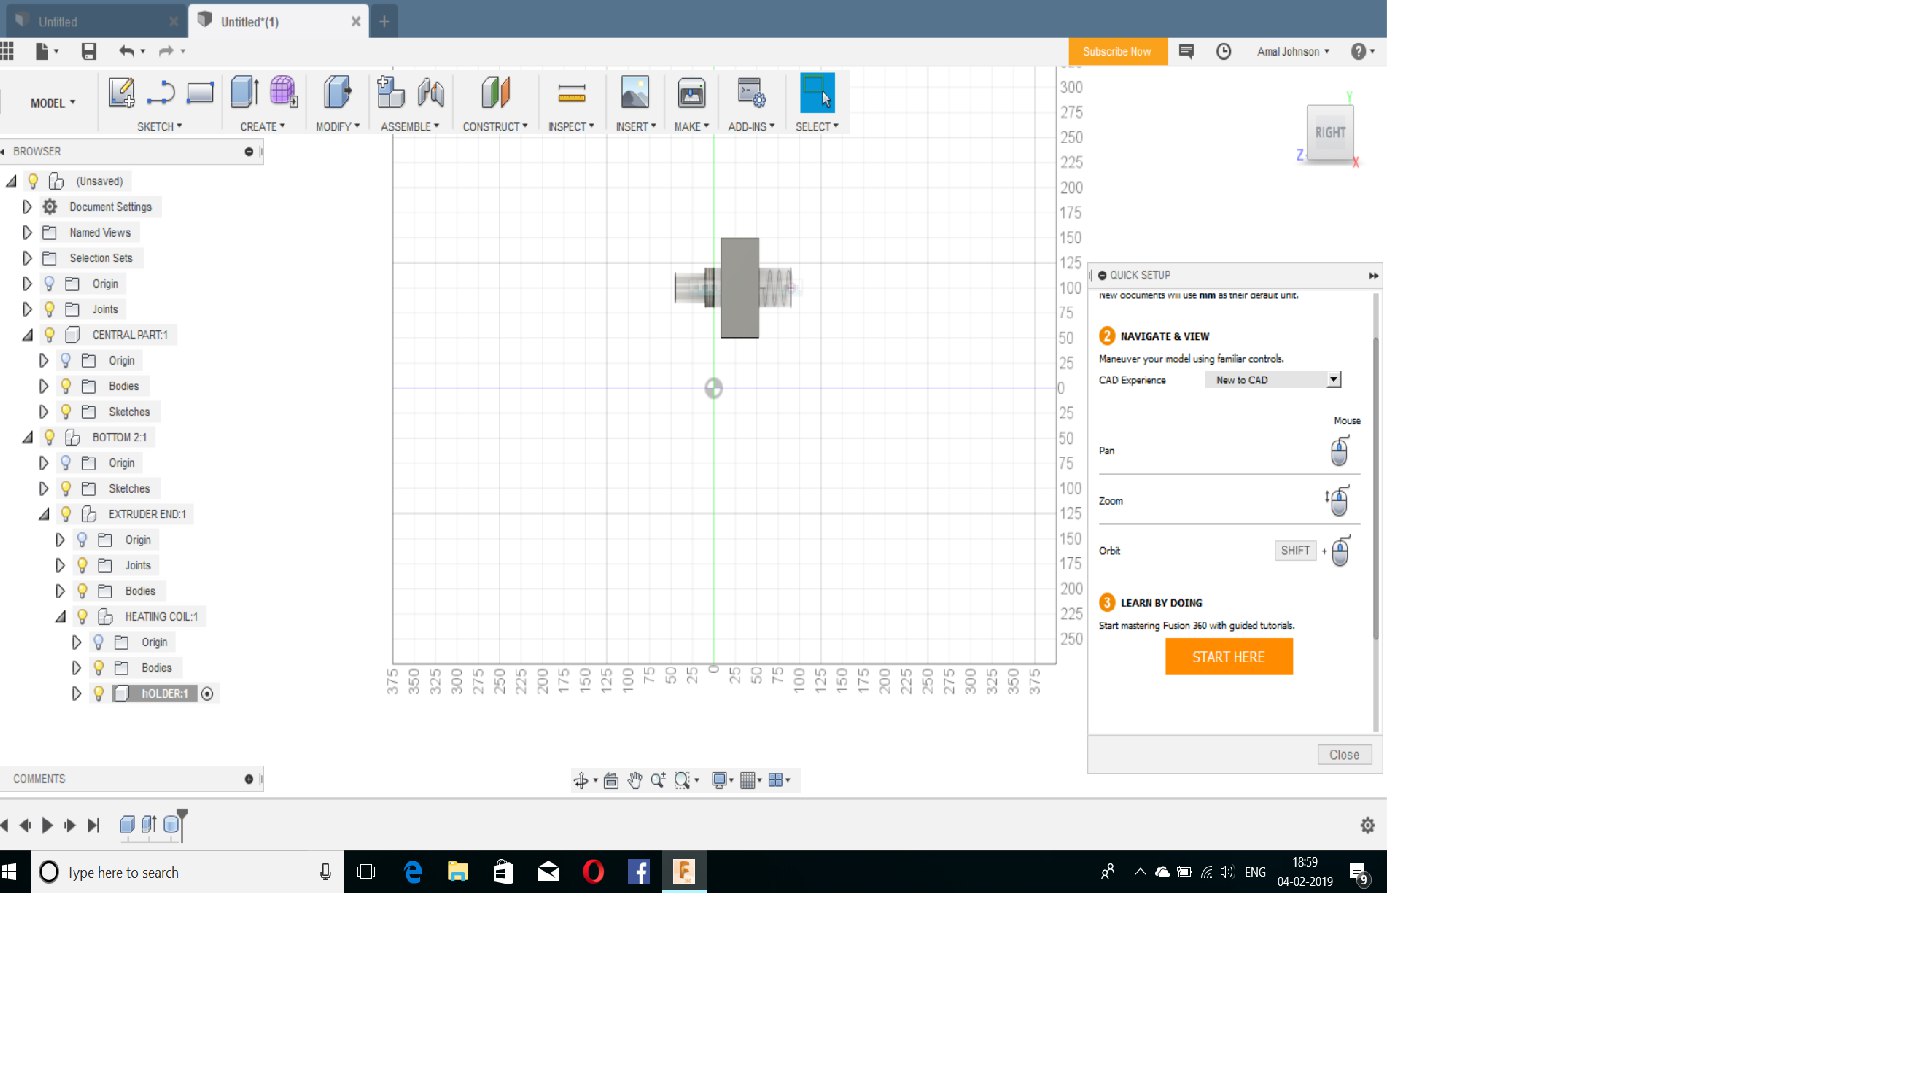Image resolution: width=1920 pixels, height=1080 pixels.
Task: Open the CAD Experience dropdown
Action: [1333, 380]
